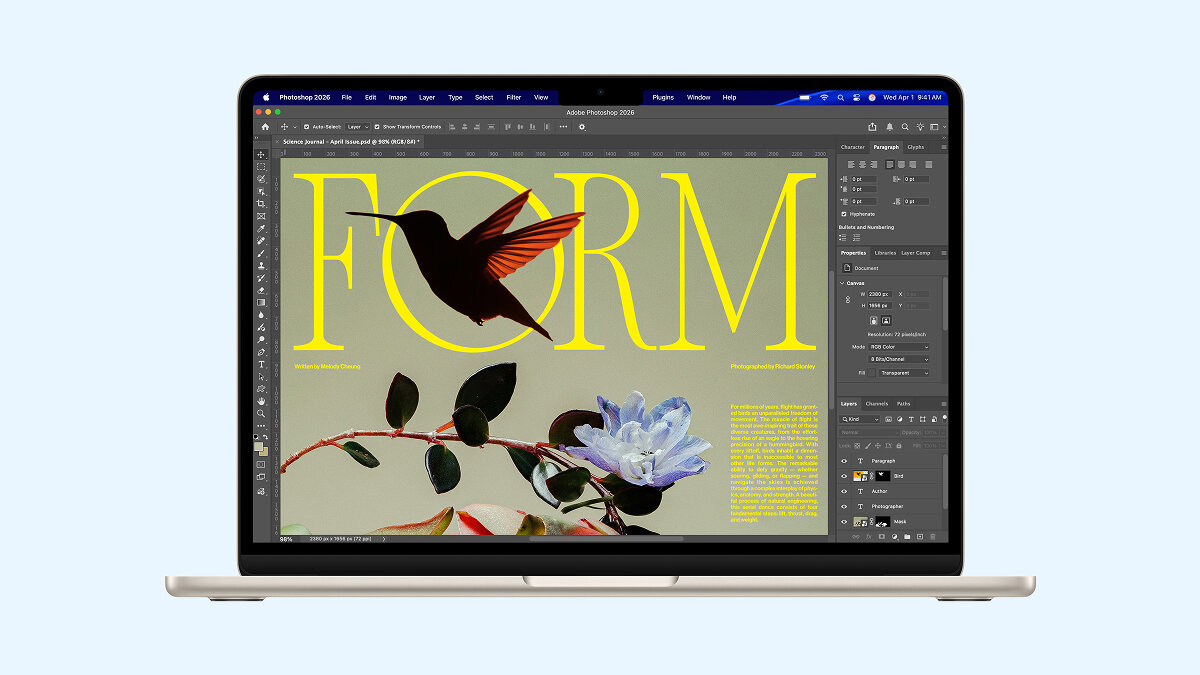Open the Mode RGB Color dropdown
The height and width of the screenshot is (675, 1200).
tap(899, 347)
